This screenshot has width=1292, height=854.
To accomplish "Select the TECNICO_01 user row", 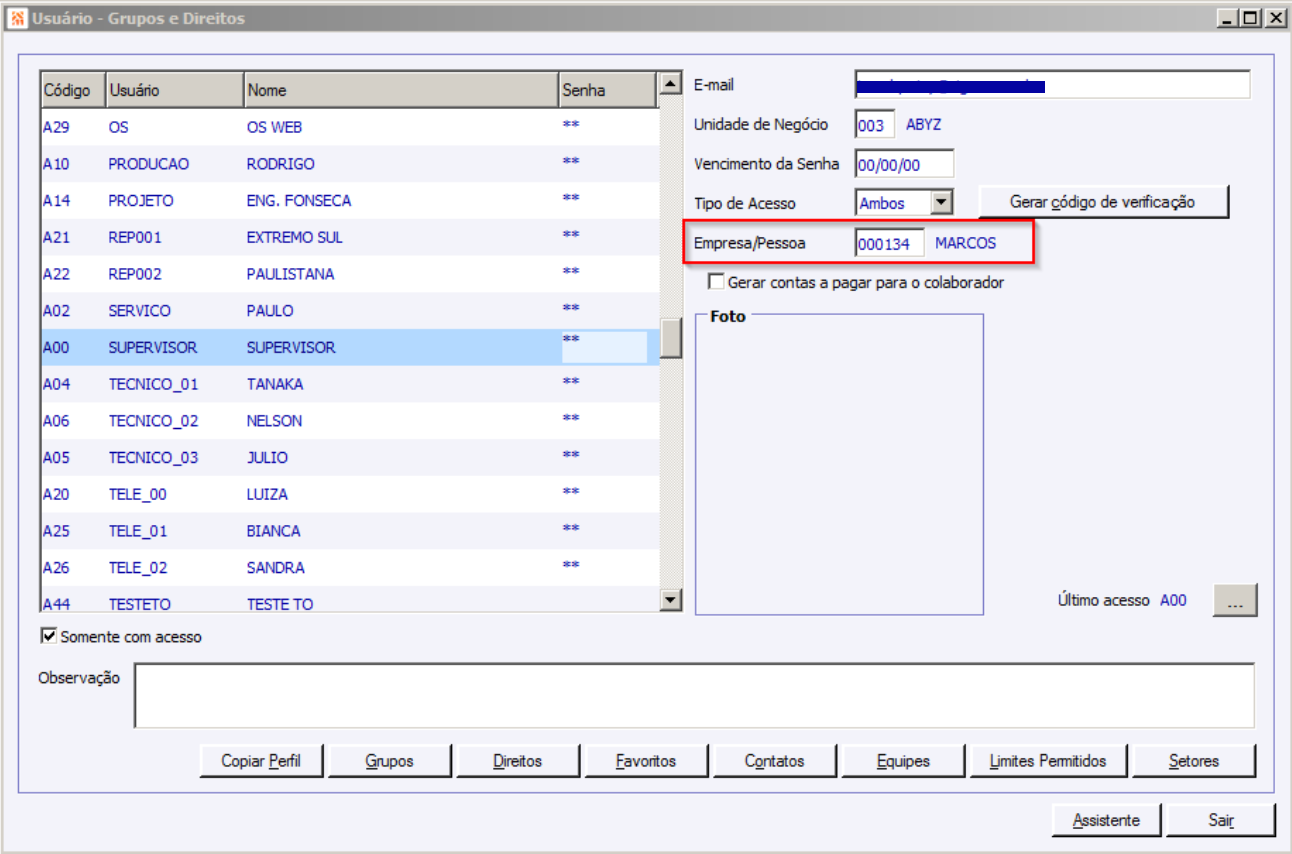I will point(350,384).
